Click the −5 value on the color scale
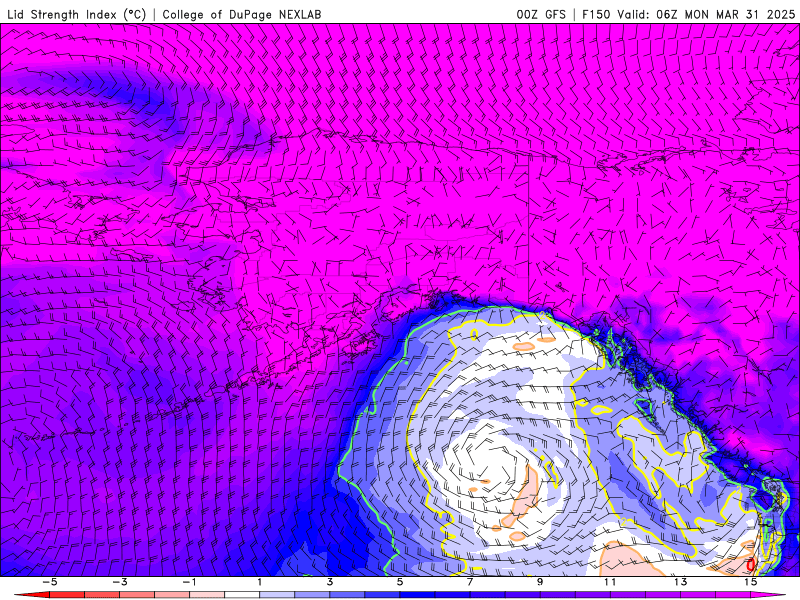This screenshot has width=800, height=600. click(49, 582)
